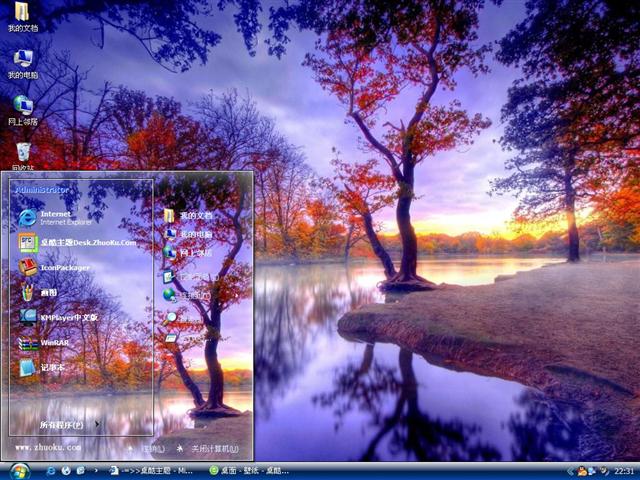Click the third quick launch icon

click(80, 471)
